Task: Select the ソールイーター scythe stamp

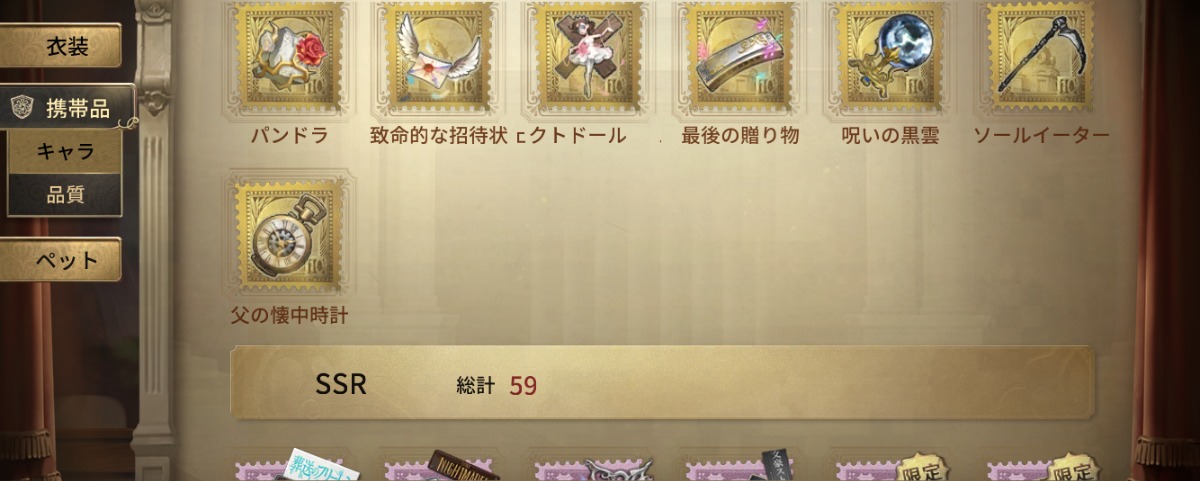Action: coord(1040,57)
